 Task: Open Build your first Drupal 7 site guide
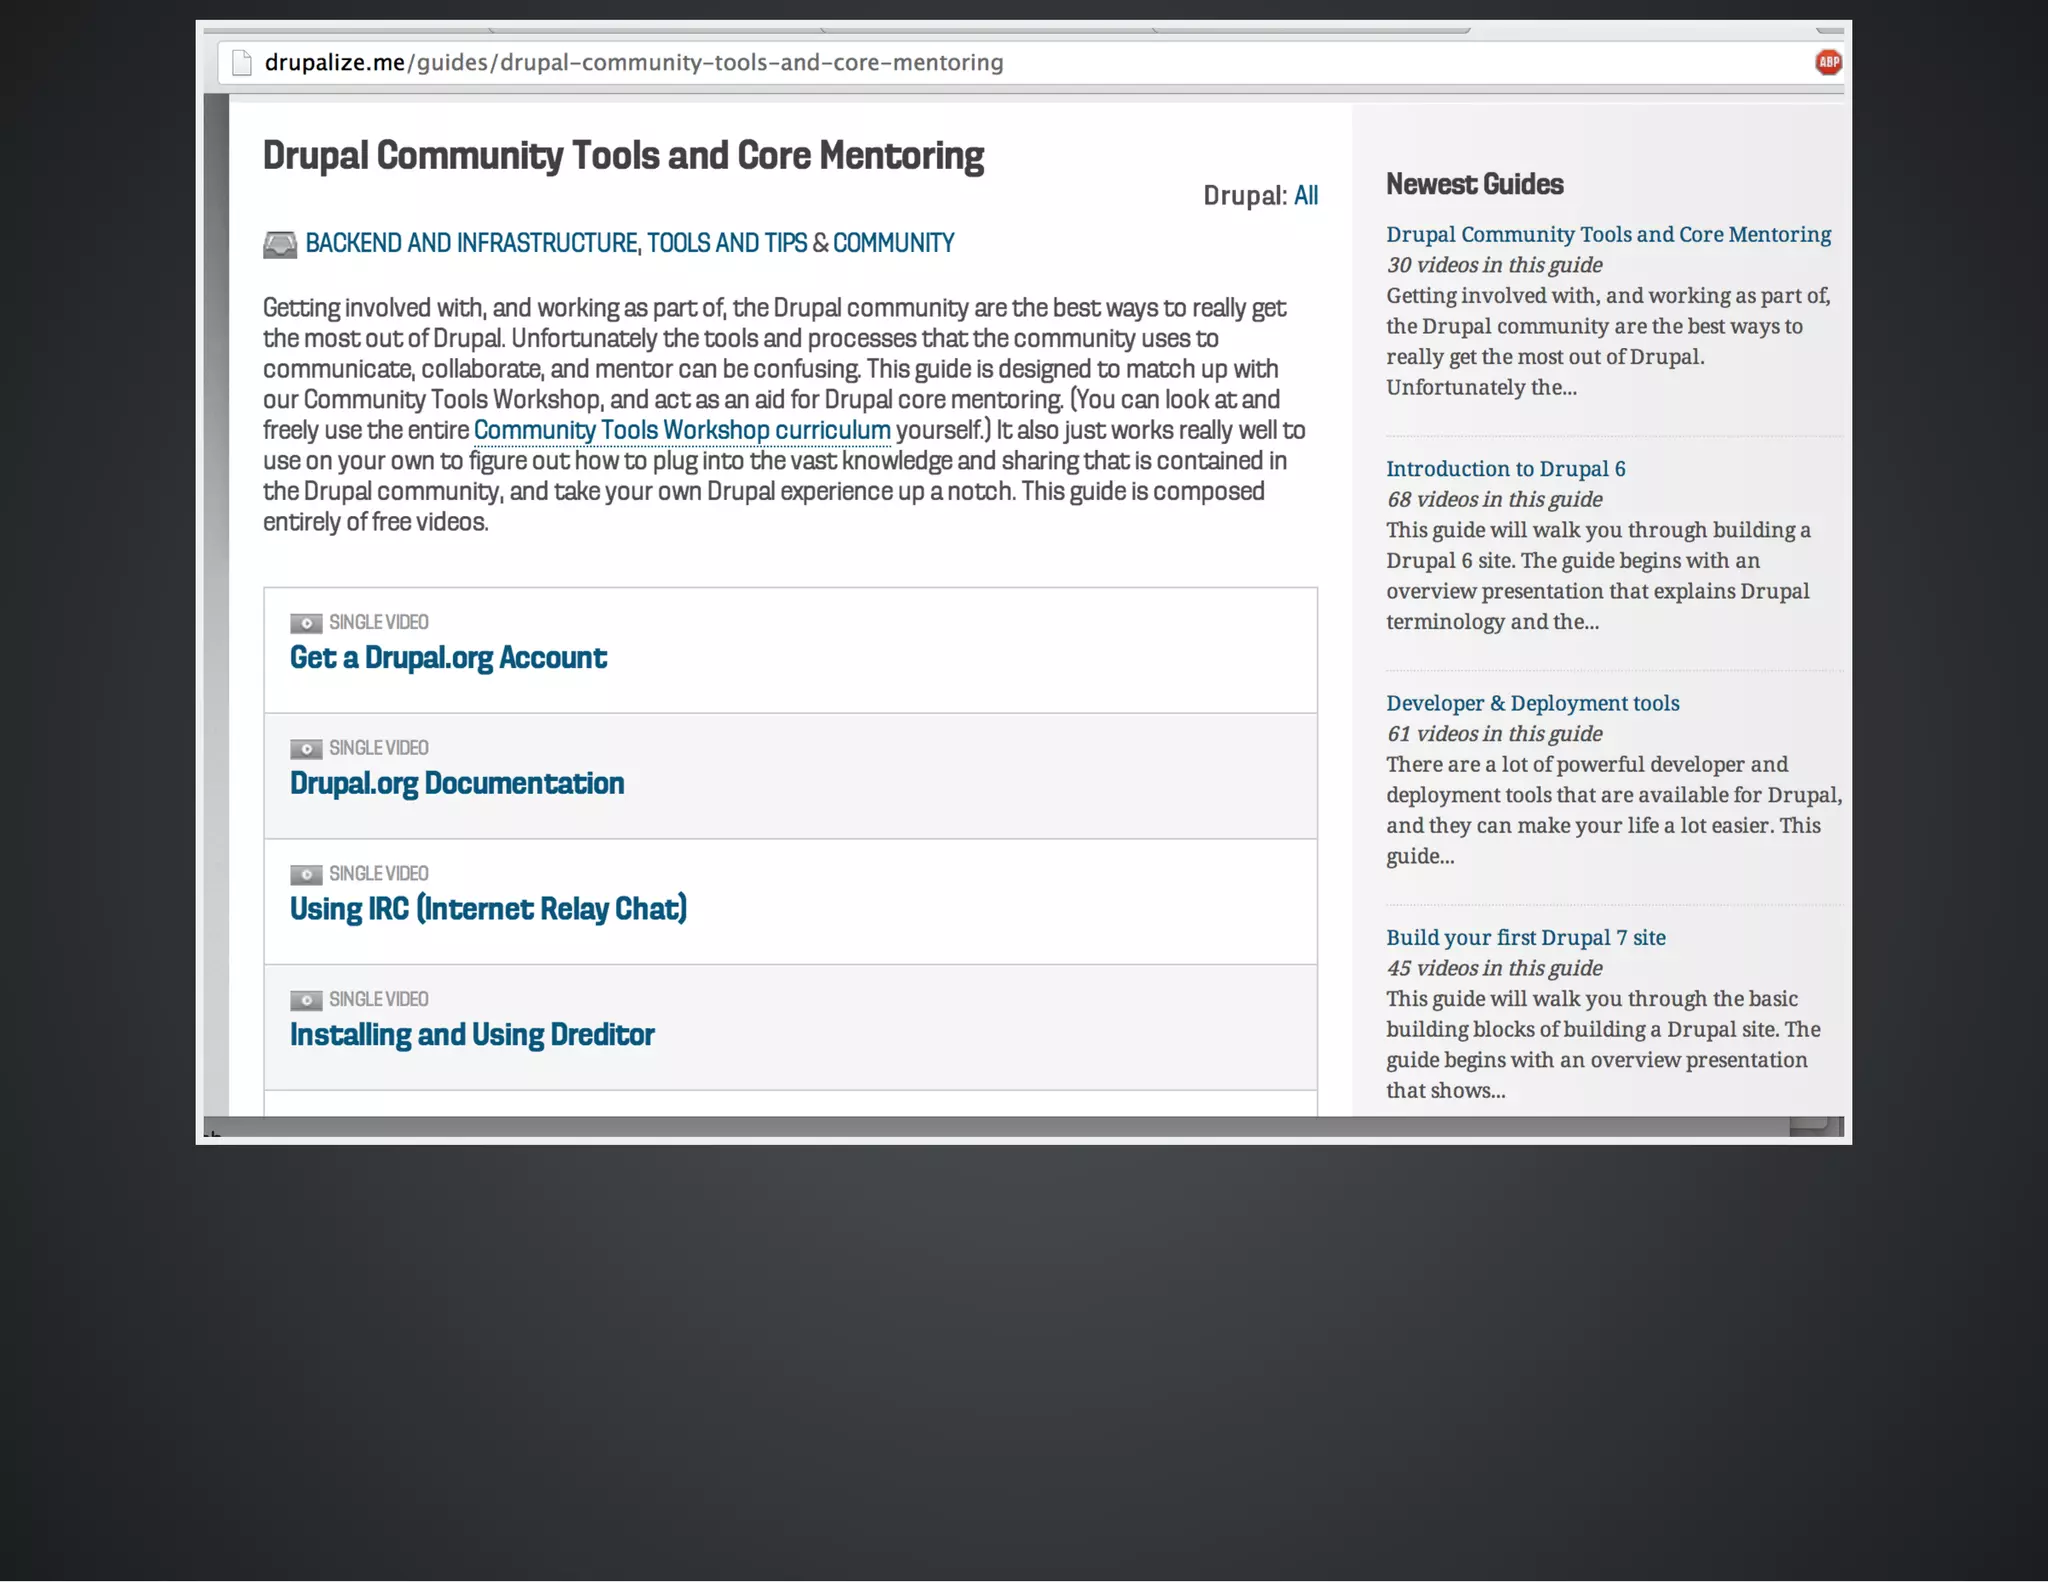pos(1525,938)
